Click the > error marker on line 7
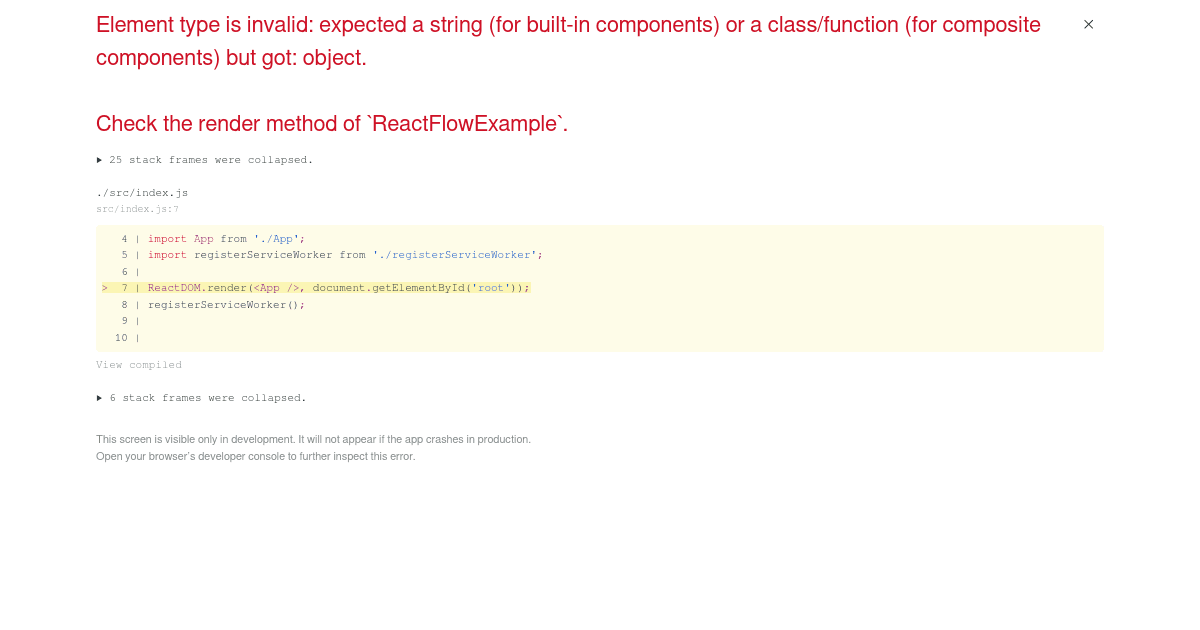 [105, 288]
